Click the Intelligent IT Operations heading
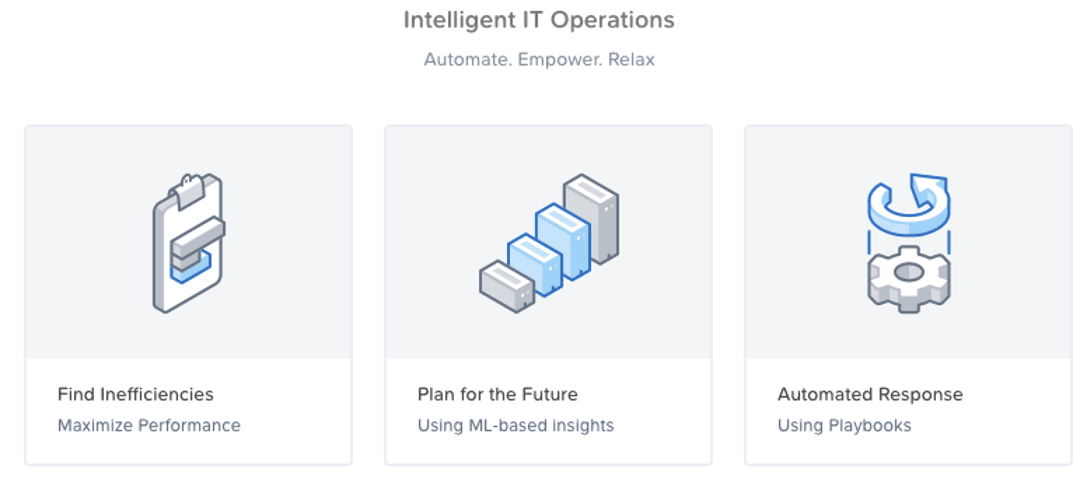 point(539,21)
